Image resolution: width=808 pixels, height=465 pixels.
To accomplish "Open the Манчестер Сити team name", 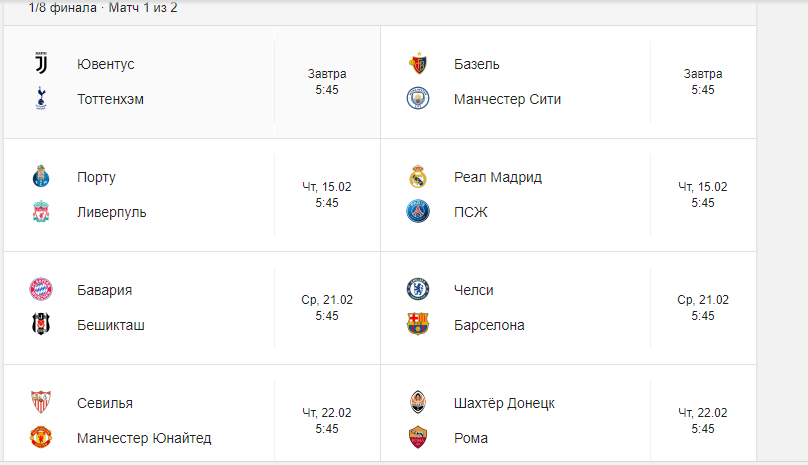I will click(x=507, y=99).
